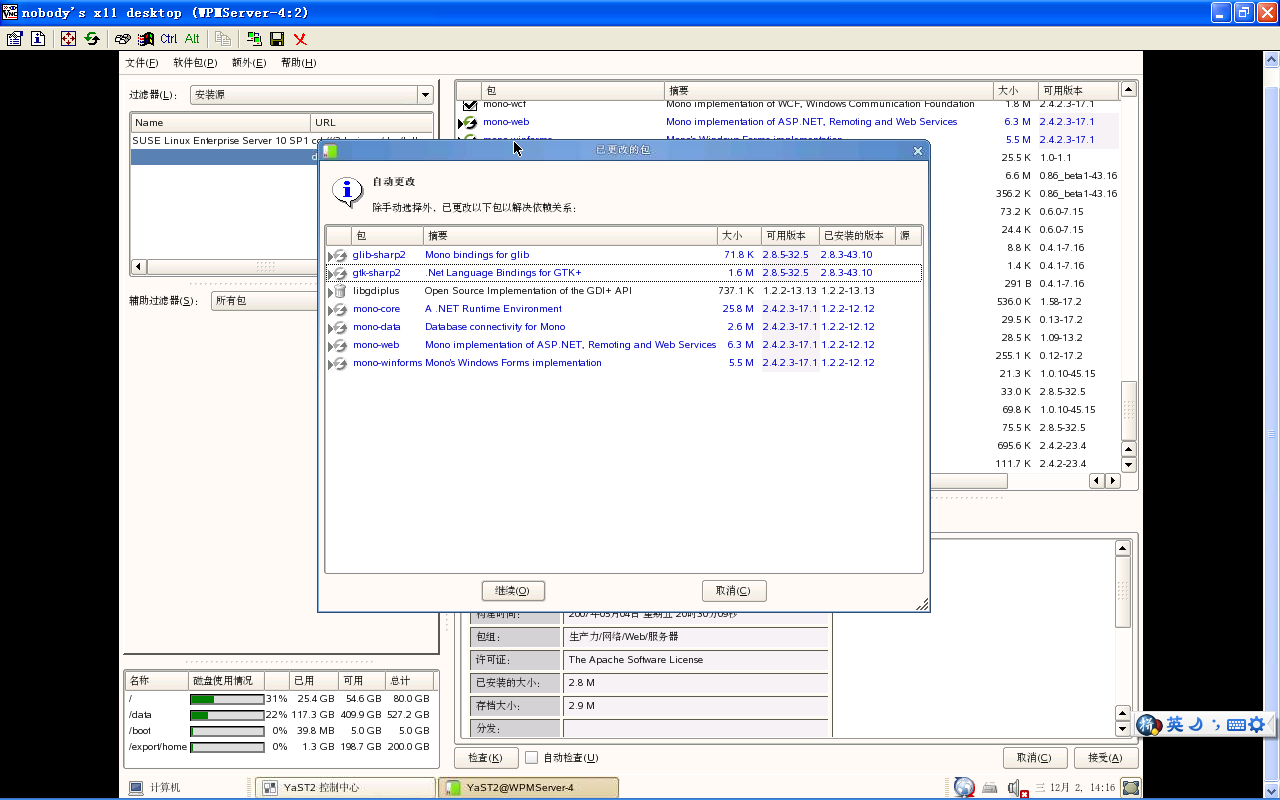Click trash status icon of libgdiplus

339,291
